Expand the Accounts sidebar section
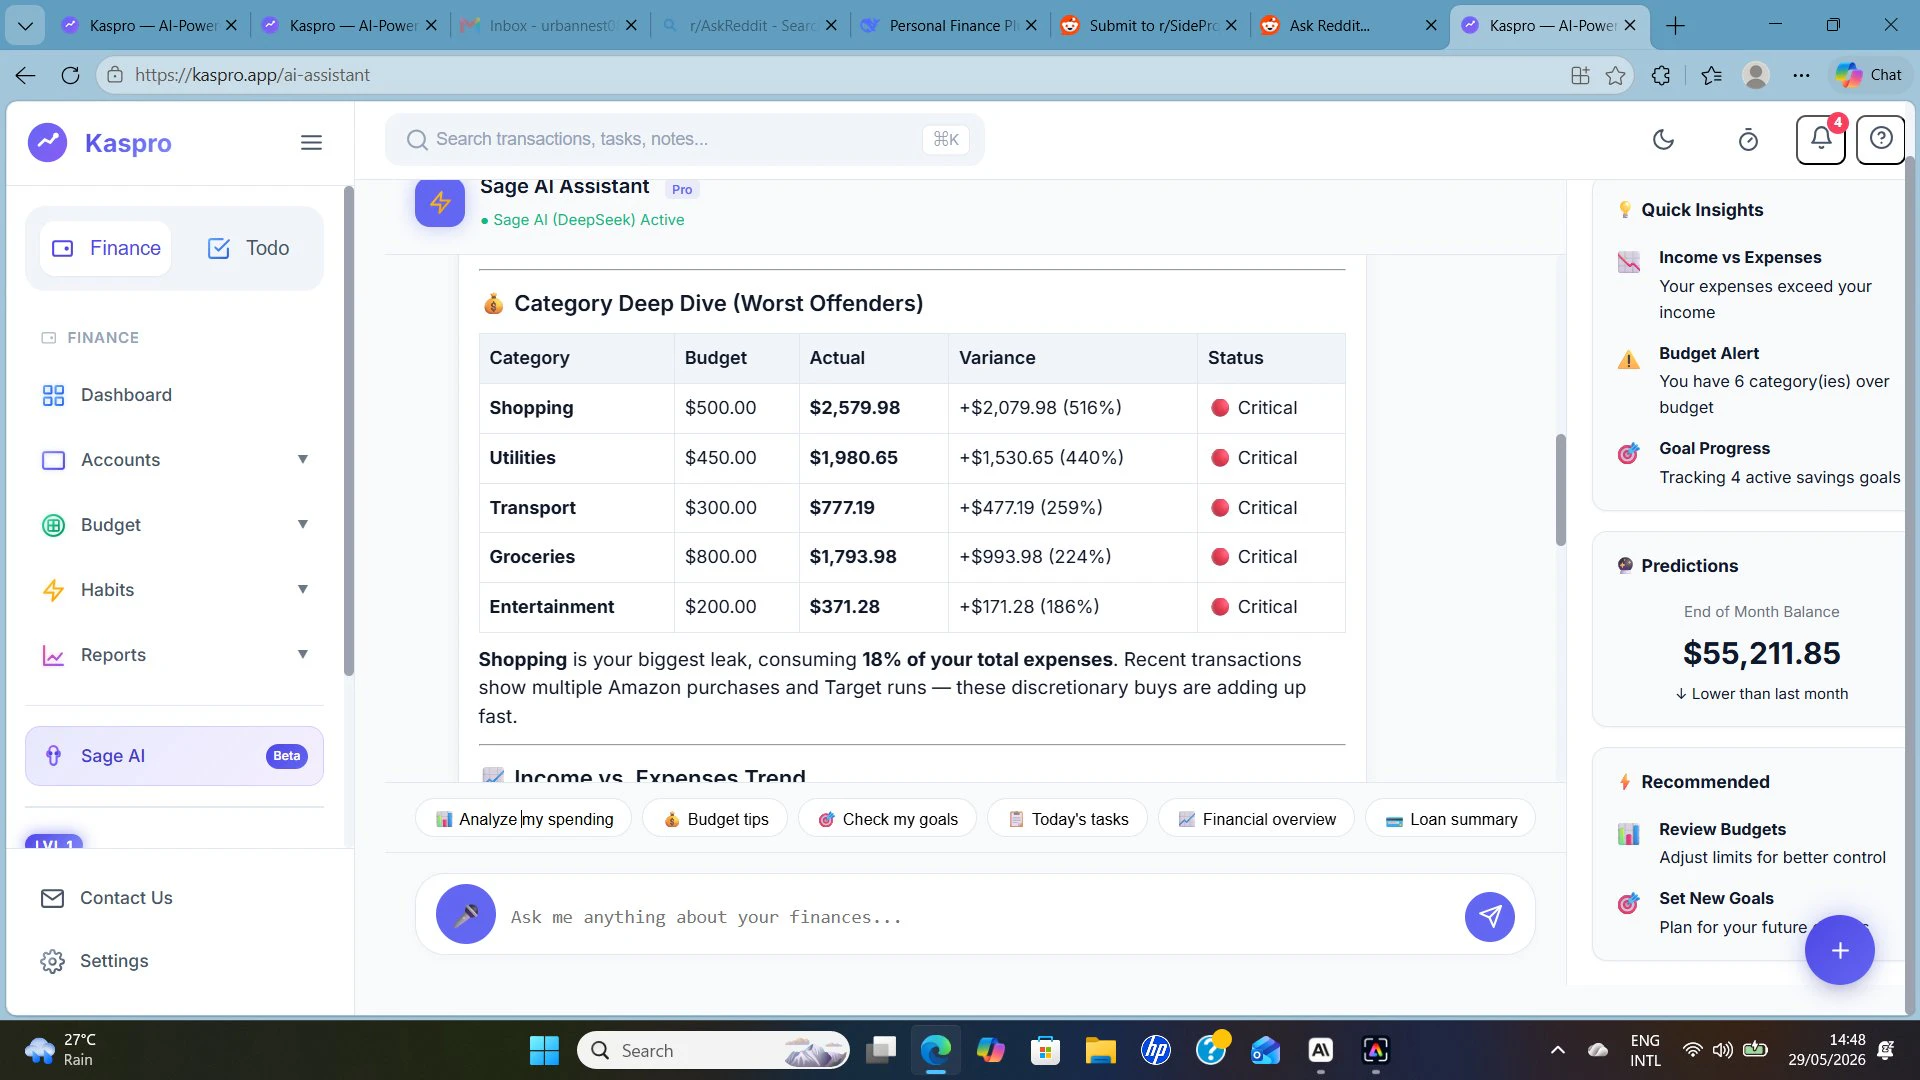This screenshot has height=1080, width=1920. click(175, 460)
